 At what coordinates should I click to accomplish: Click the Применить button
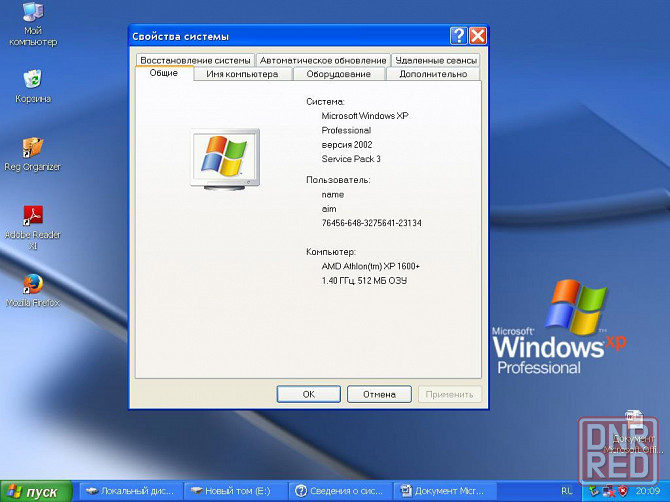coord(450,394)
